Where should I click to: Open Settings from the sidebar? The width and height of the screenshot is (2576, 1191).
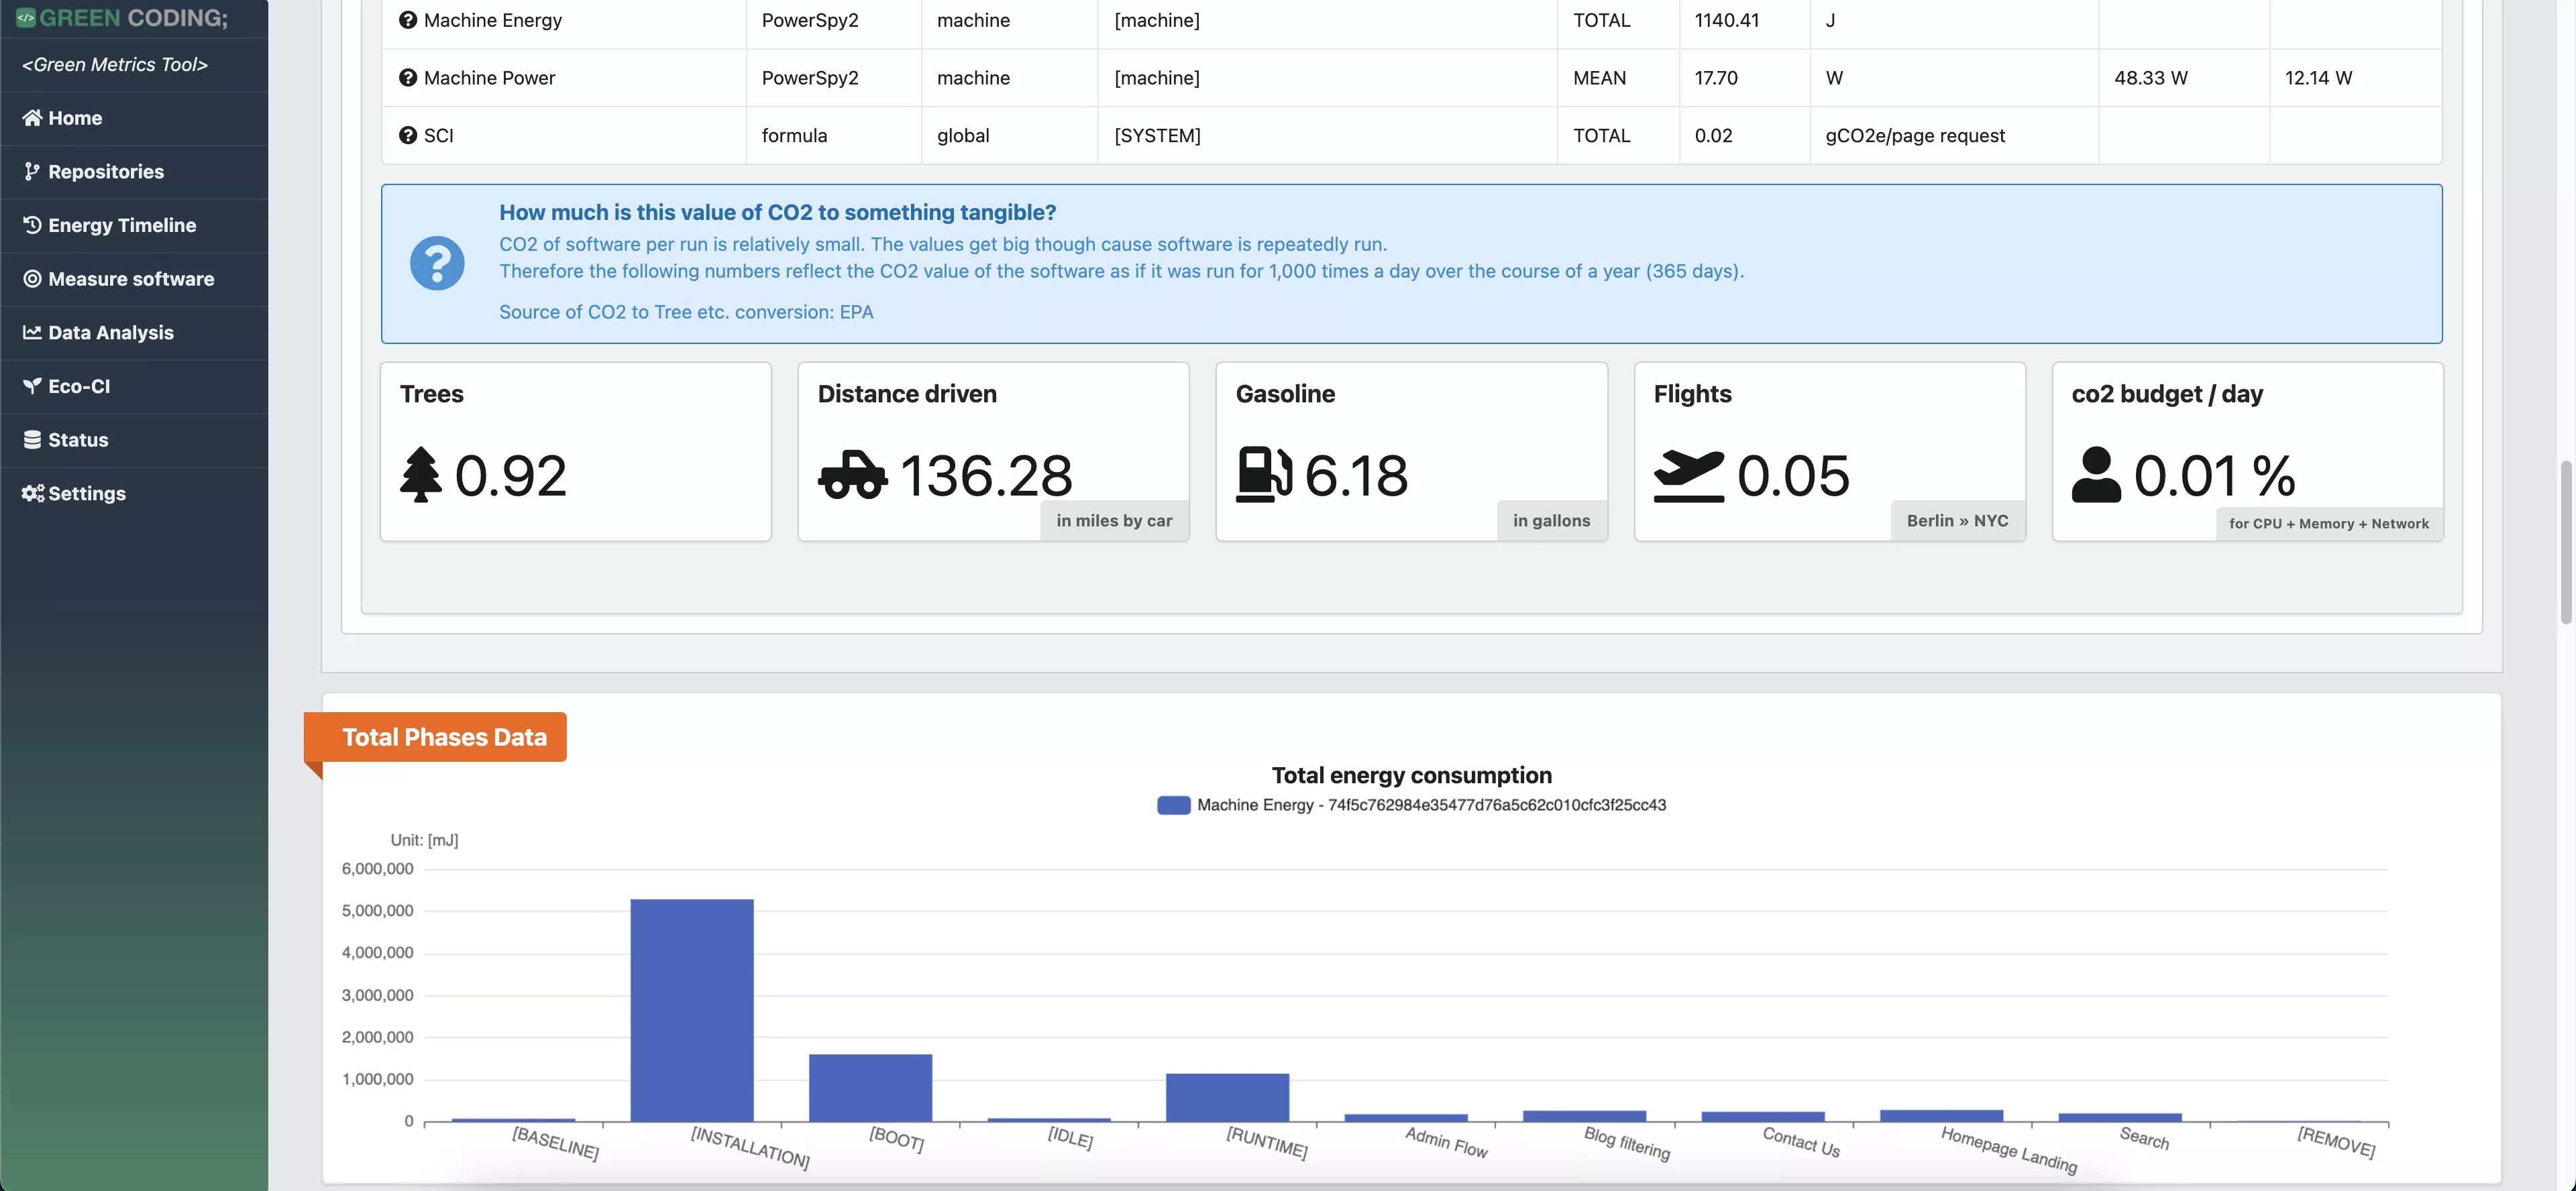tap(86, 494)
